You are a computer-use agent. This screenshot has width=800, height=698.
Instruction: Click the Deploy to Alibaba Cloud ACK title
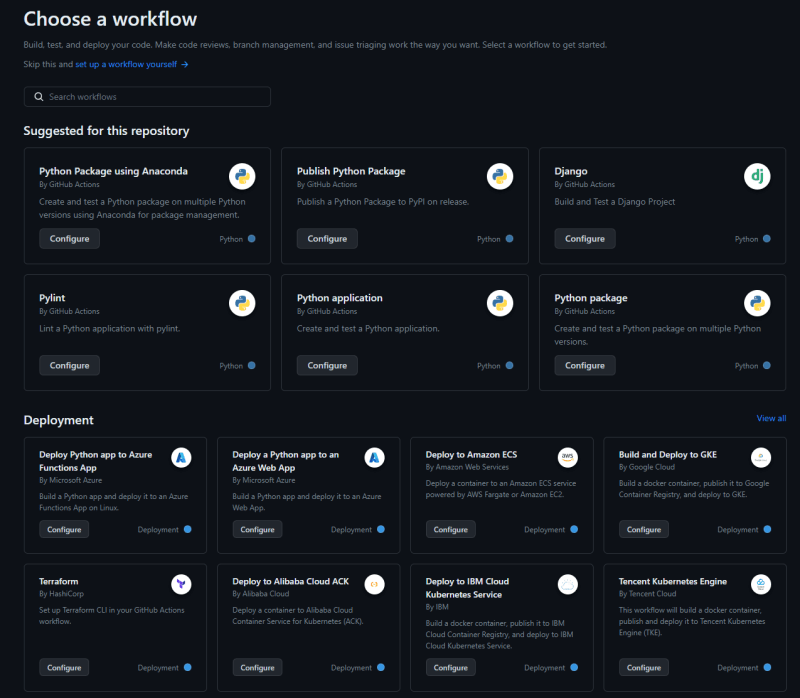coord(291,582)
